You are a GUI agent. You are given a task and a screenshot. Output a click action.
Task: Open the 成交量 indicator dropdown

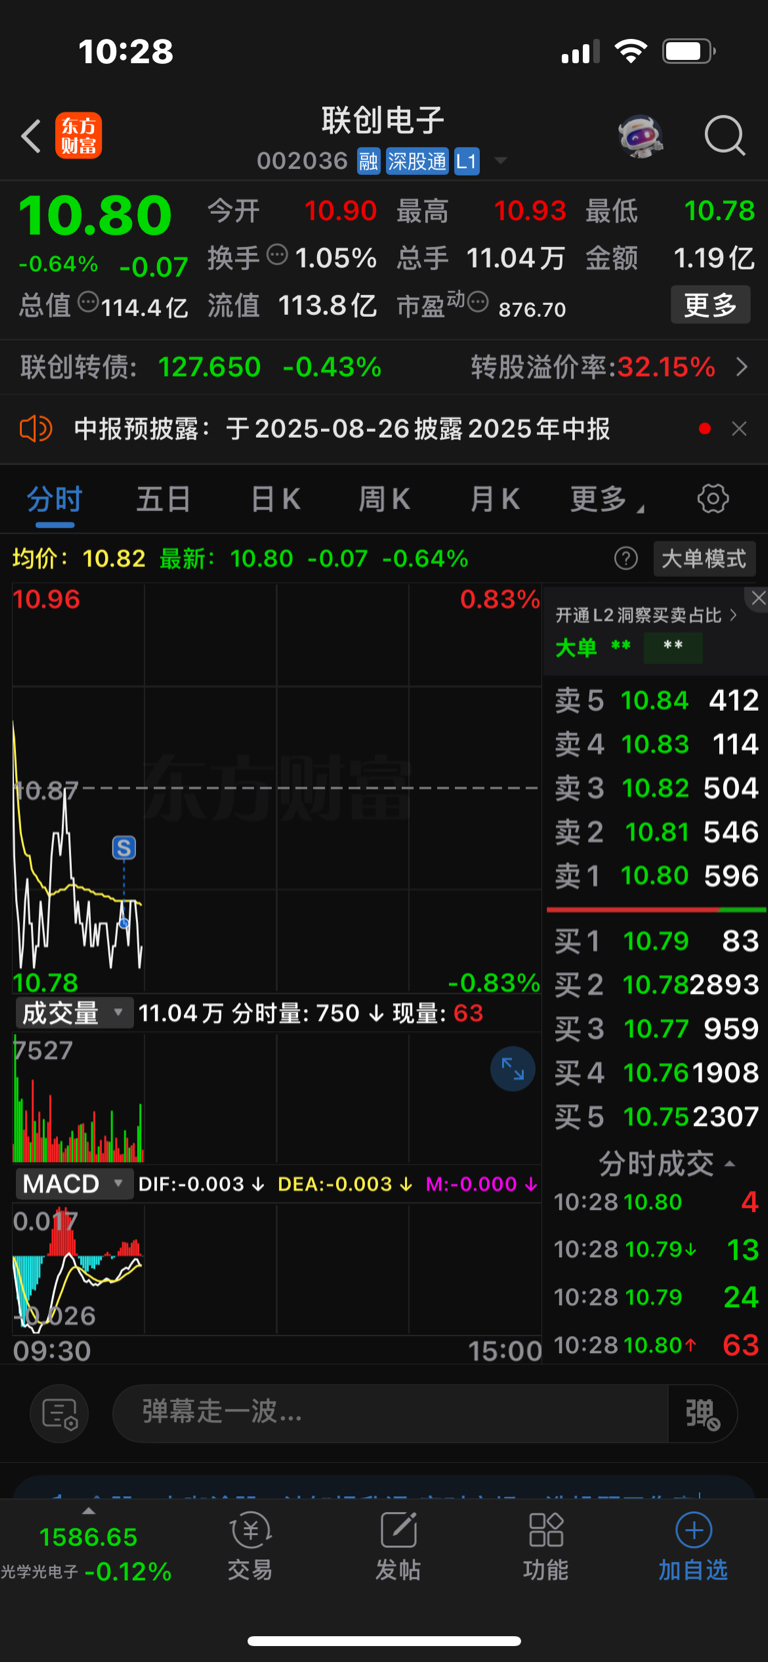point(73,1013)
